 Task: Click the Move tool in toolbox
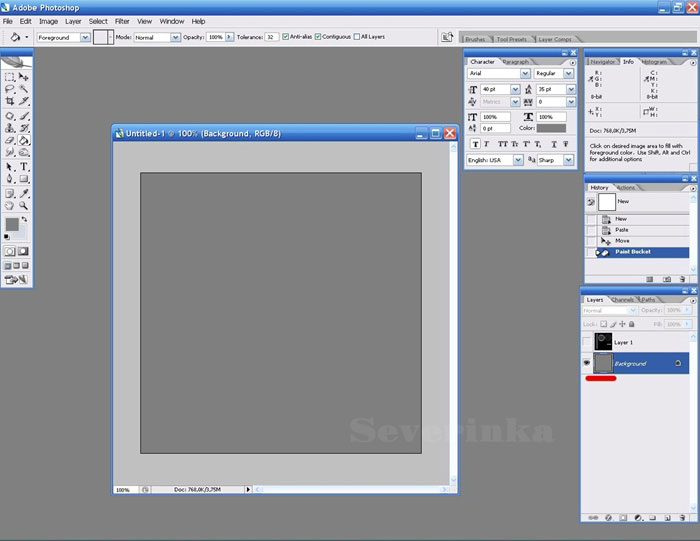pyautogui.click(x=24, y=76)
